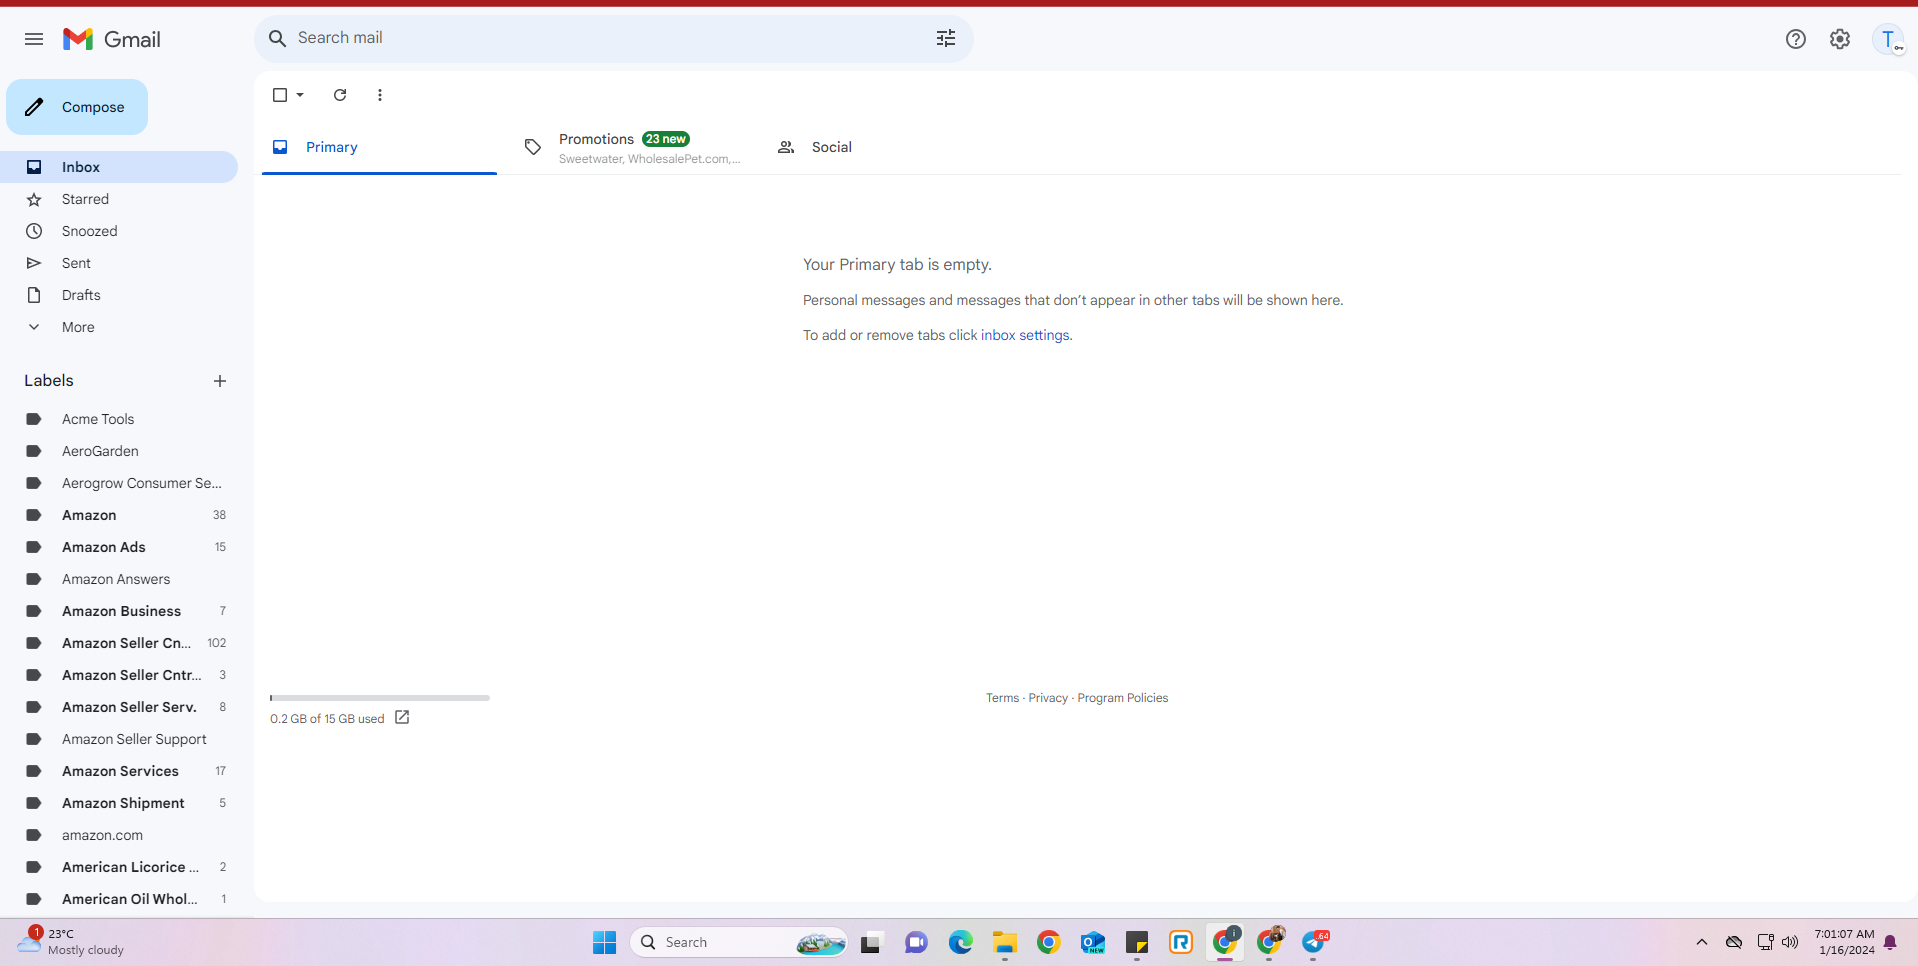The width and height of the screenshot is (1918, 966).
Task: Open the Amazon Seller Support label
Action: coord(119,739)
